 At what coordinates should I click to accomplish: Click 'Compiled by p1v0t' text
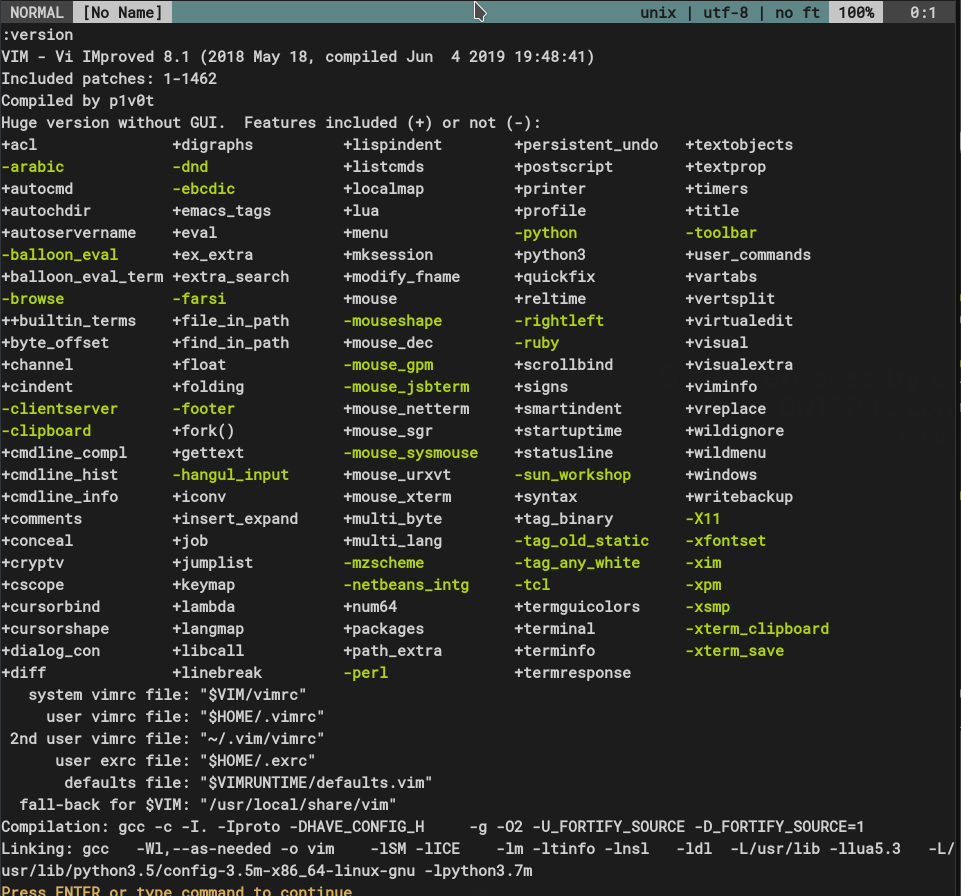tap(78, 101)
